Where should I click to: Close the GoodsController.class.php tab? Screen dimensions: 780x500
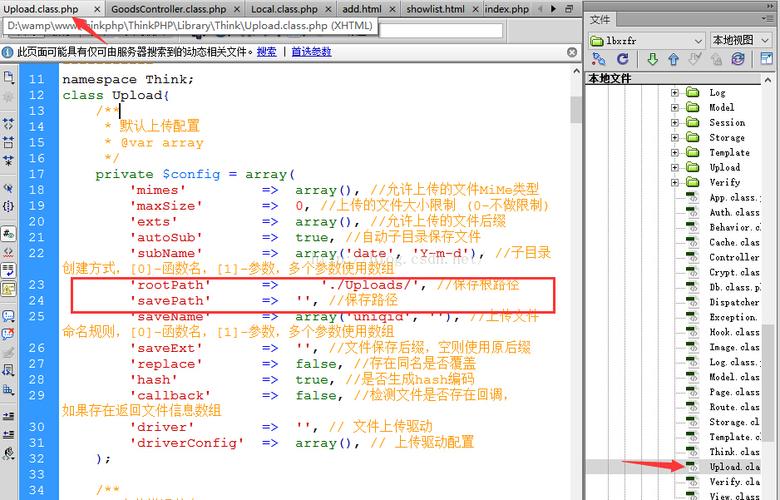pyautogui.click(x=236, y=9)
